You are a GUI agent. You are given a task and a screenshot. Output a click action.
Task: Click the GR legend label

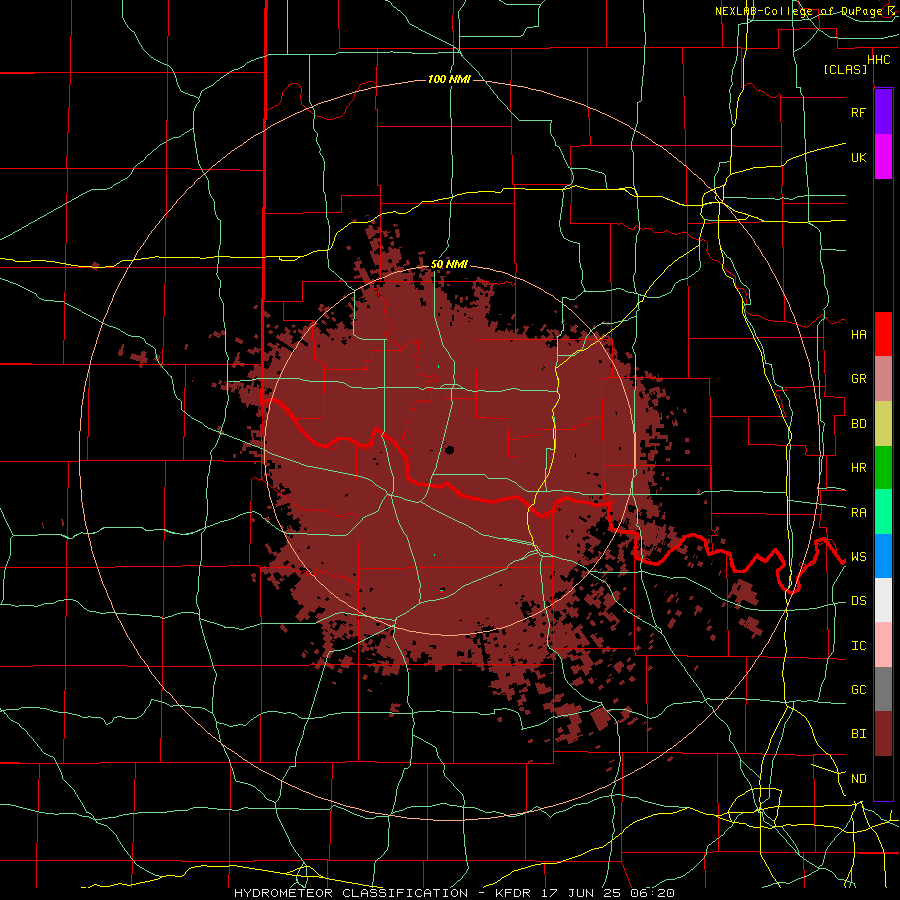click(859, 379)
